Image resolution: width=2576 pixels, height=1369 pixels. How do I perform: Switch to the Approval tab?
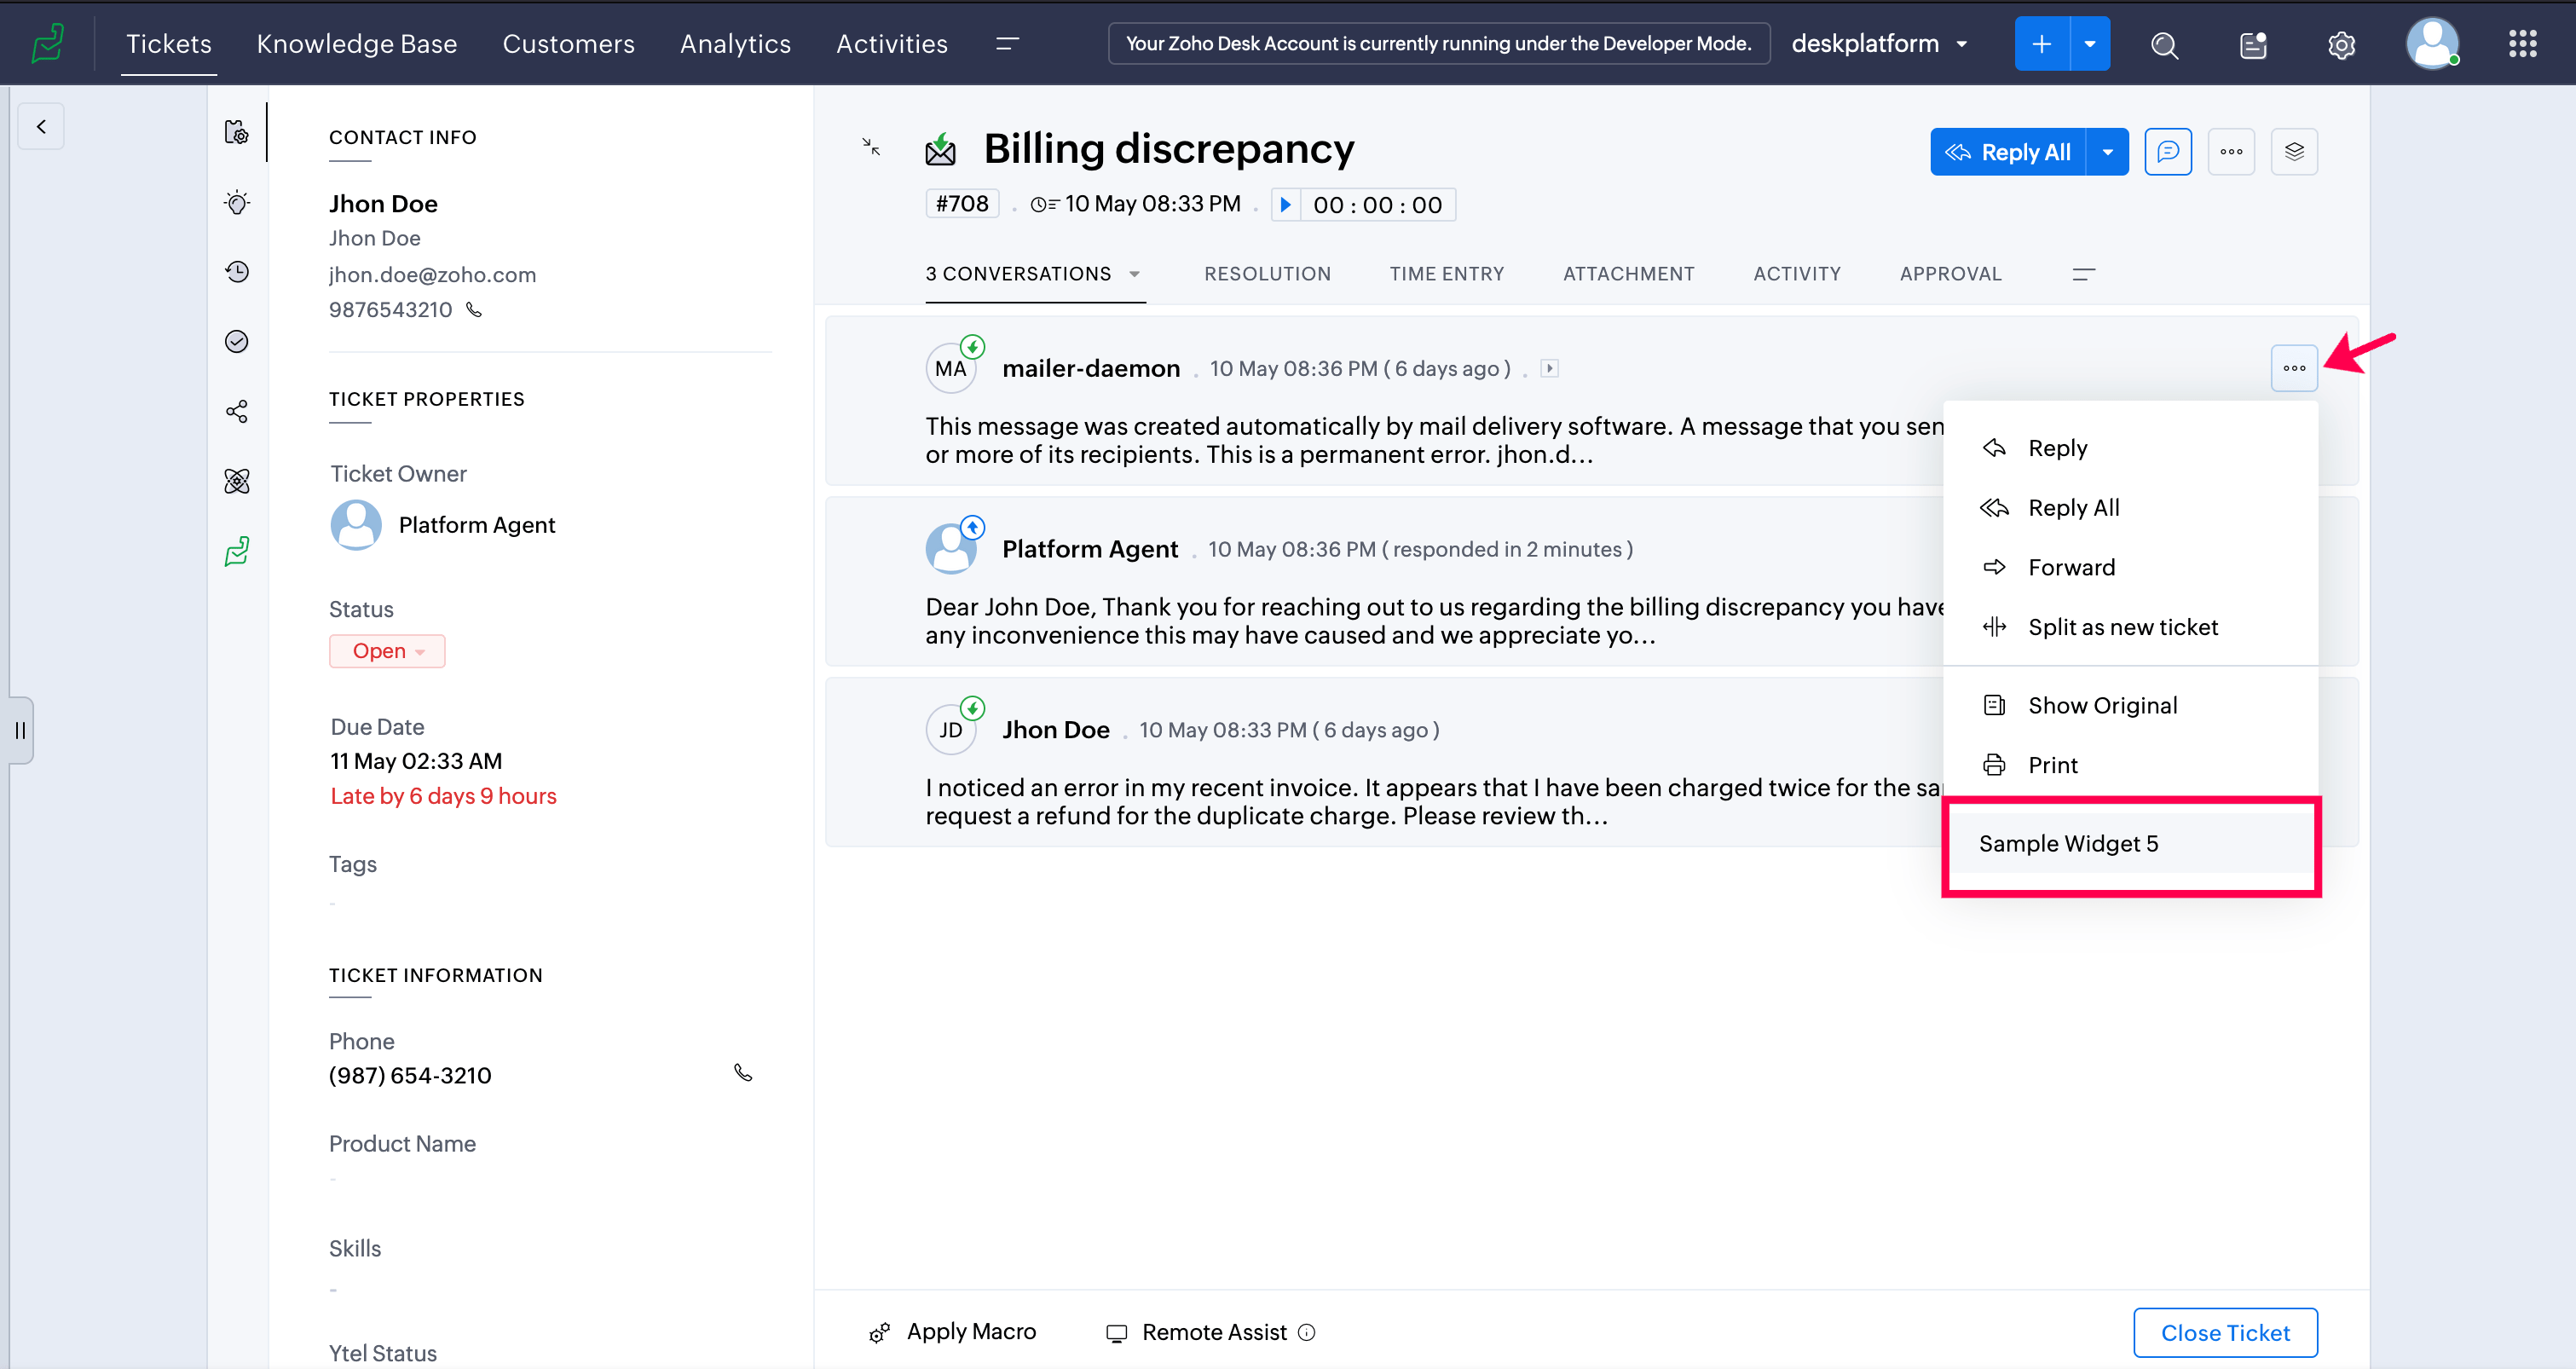(1950, 274)
